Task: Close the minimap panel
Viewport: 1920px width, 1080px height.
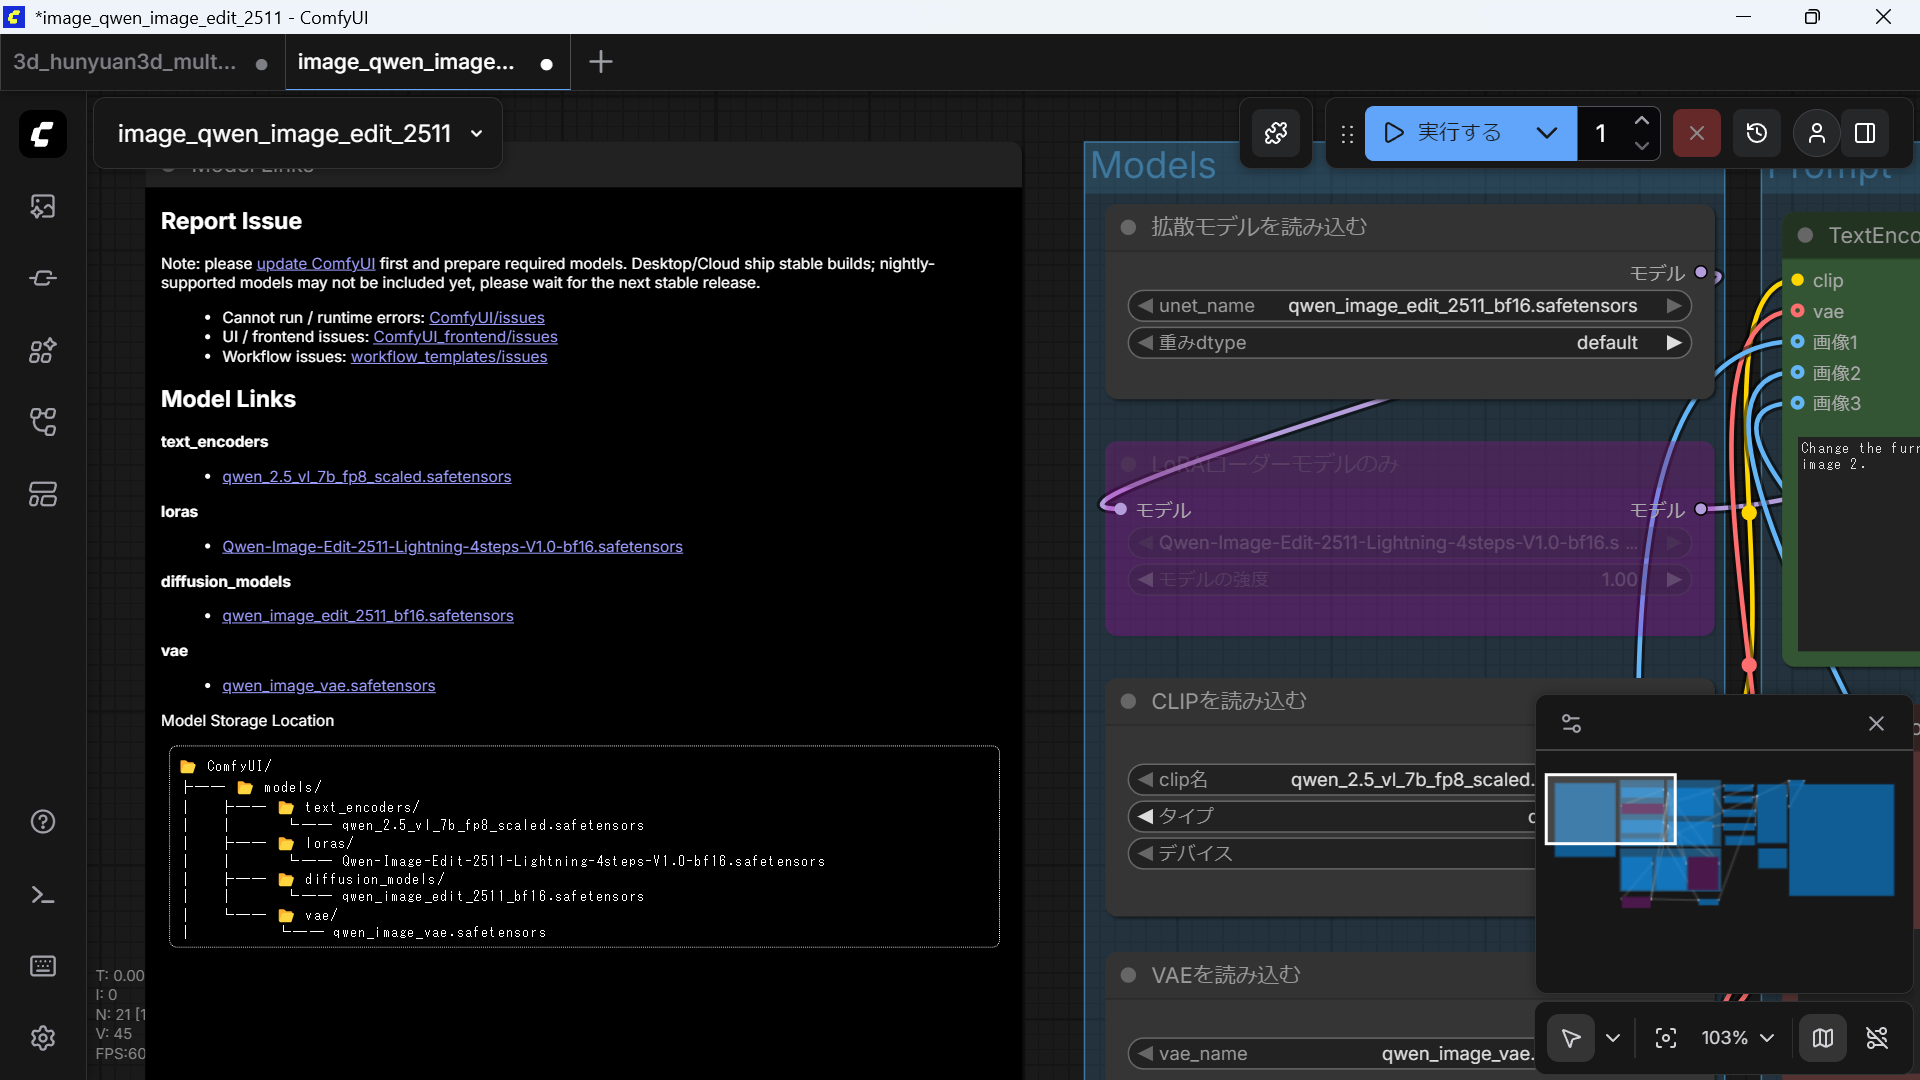Action: [x=1876, y=723]
